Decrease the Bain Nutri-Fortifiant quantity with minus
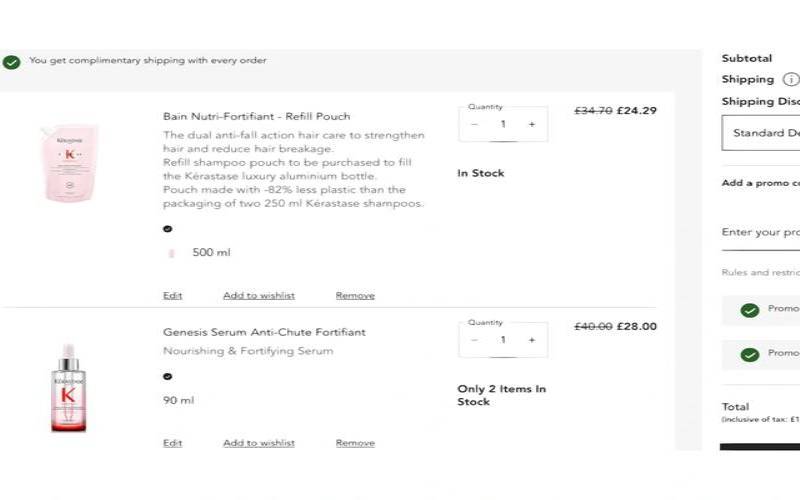Image resolution: width=800 pixels, height=500 pixels. click(474, 124)
